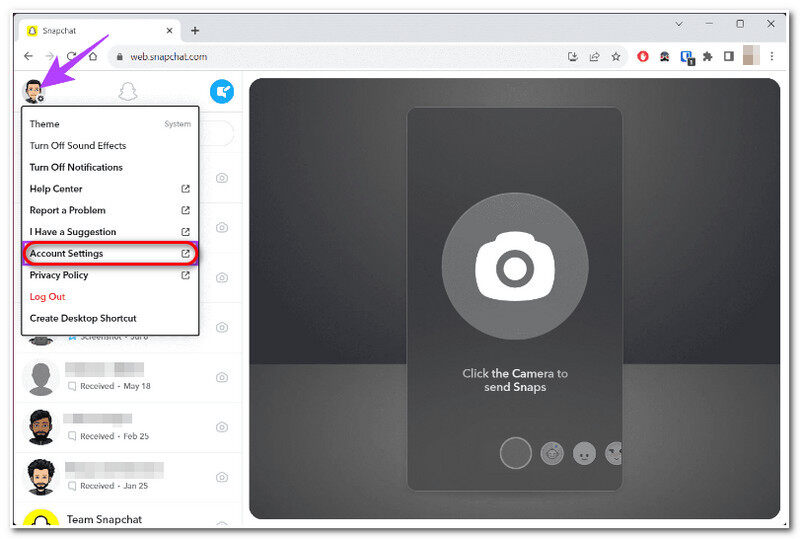The image size is (800, 539).
Task: Click the Bitmoji avatar of Jan 25 chat
Action: pyautogui.click(x=41, y=477)
